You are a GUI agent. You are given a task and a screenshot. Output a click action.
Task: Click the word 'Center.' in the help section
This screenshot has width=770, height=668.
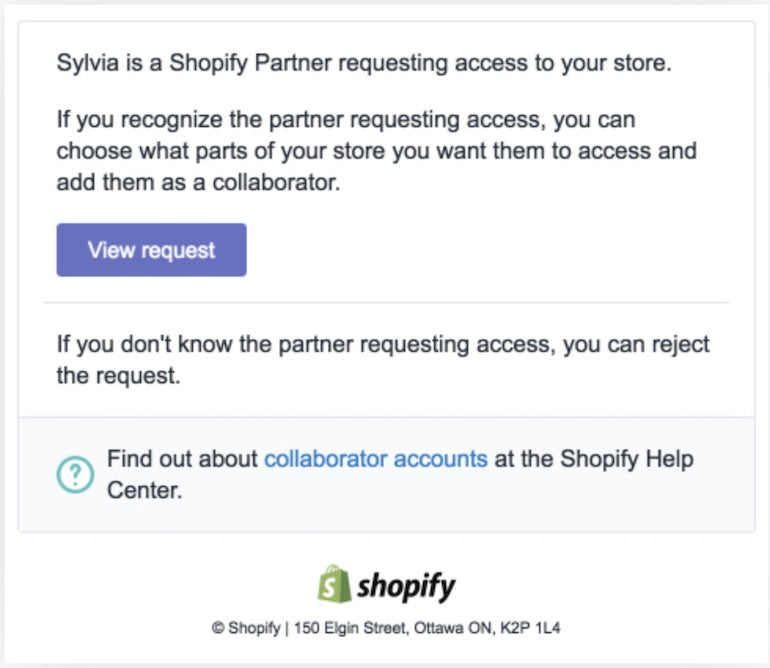pyautogui.click(x=144, y=491)
